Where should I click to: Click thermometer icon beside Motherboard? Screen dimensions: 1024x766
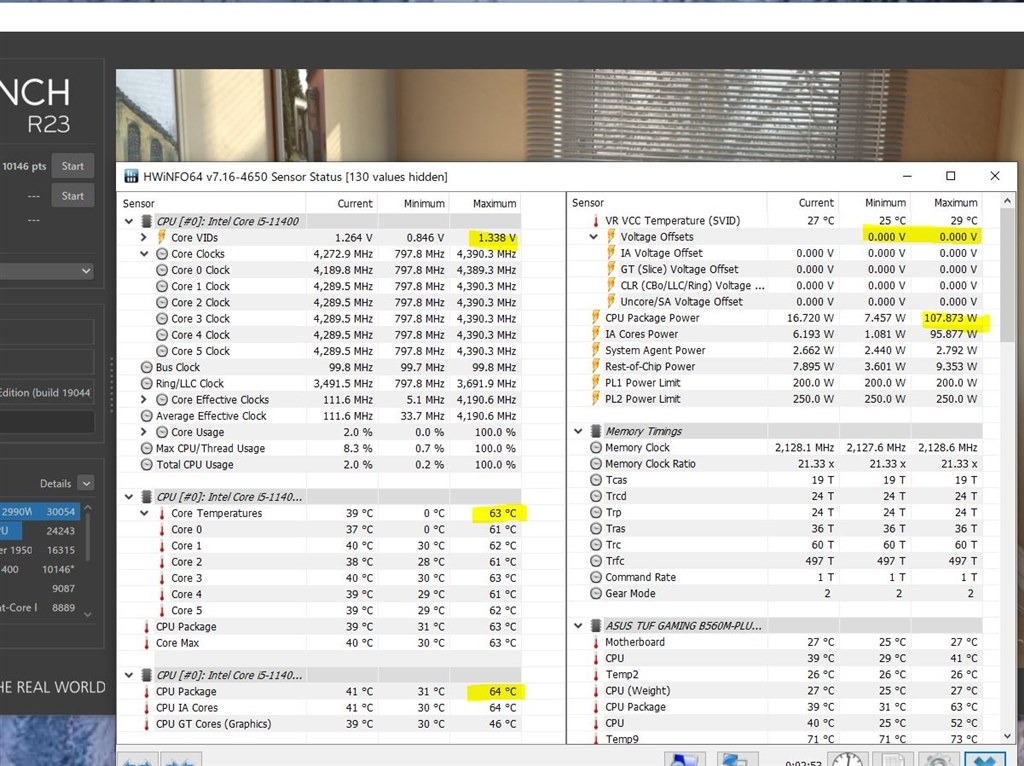point(596,642)
